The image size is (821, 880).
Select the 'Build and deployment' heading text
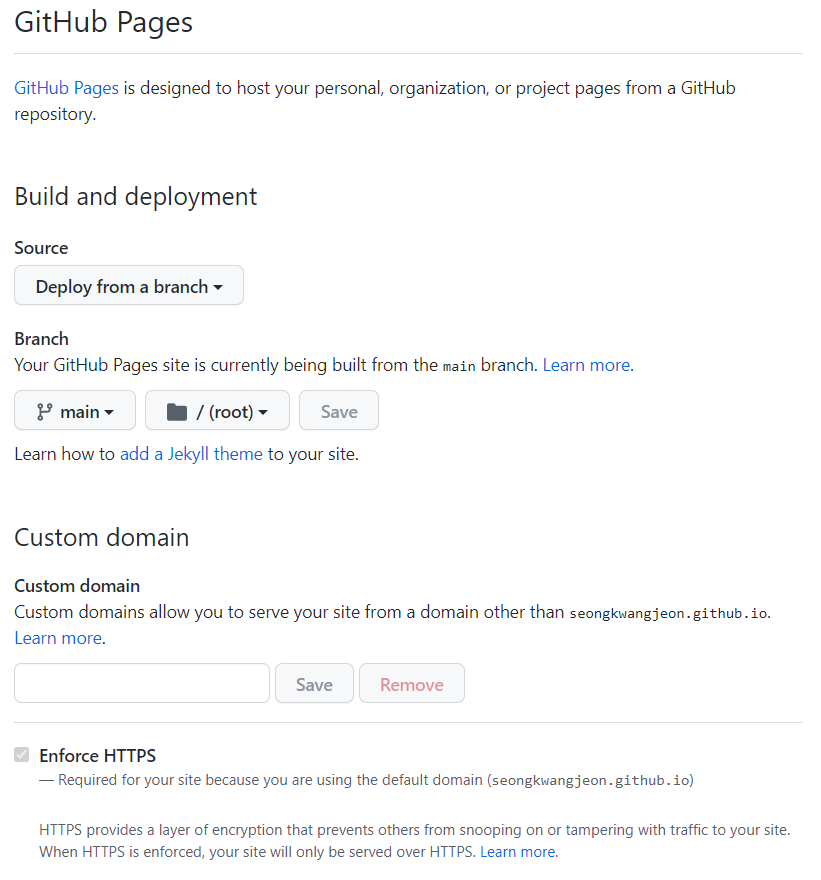(136, 197)
